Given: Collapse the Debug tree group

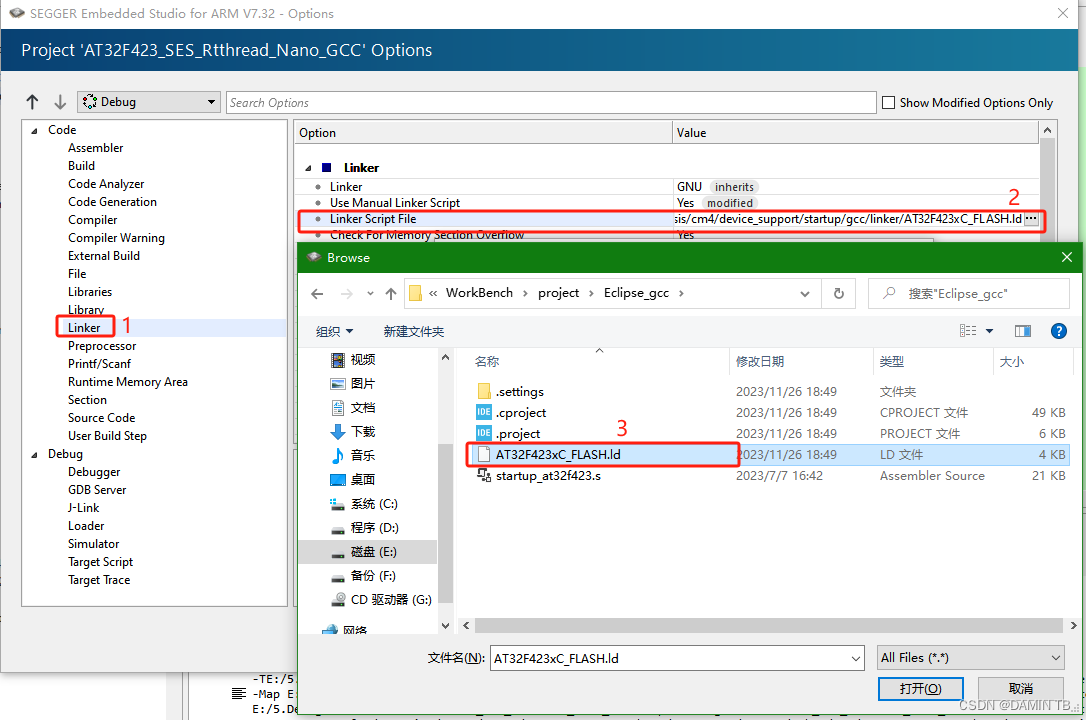Looking at the screenshot, I should 35,454.
